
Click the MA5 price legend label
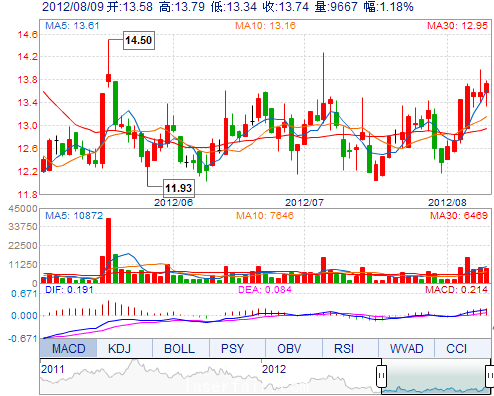72,26
